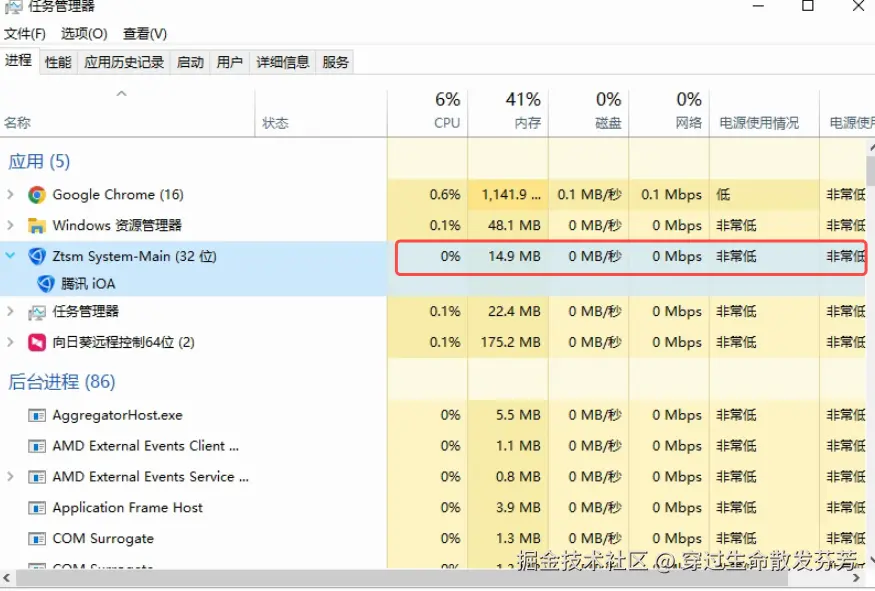Open the 选项(O) menu
The height and width of the screenshot is (591, 875).
click(84, 34)
